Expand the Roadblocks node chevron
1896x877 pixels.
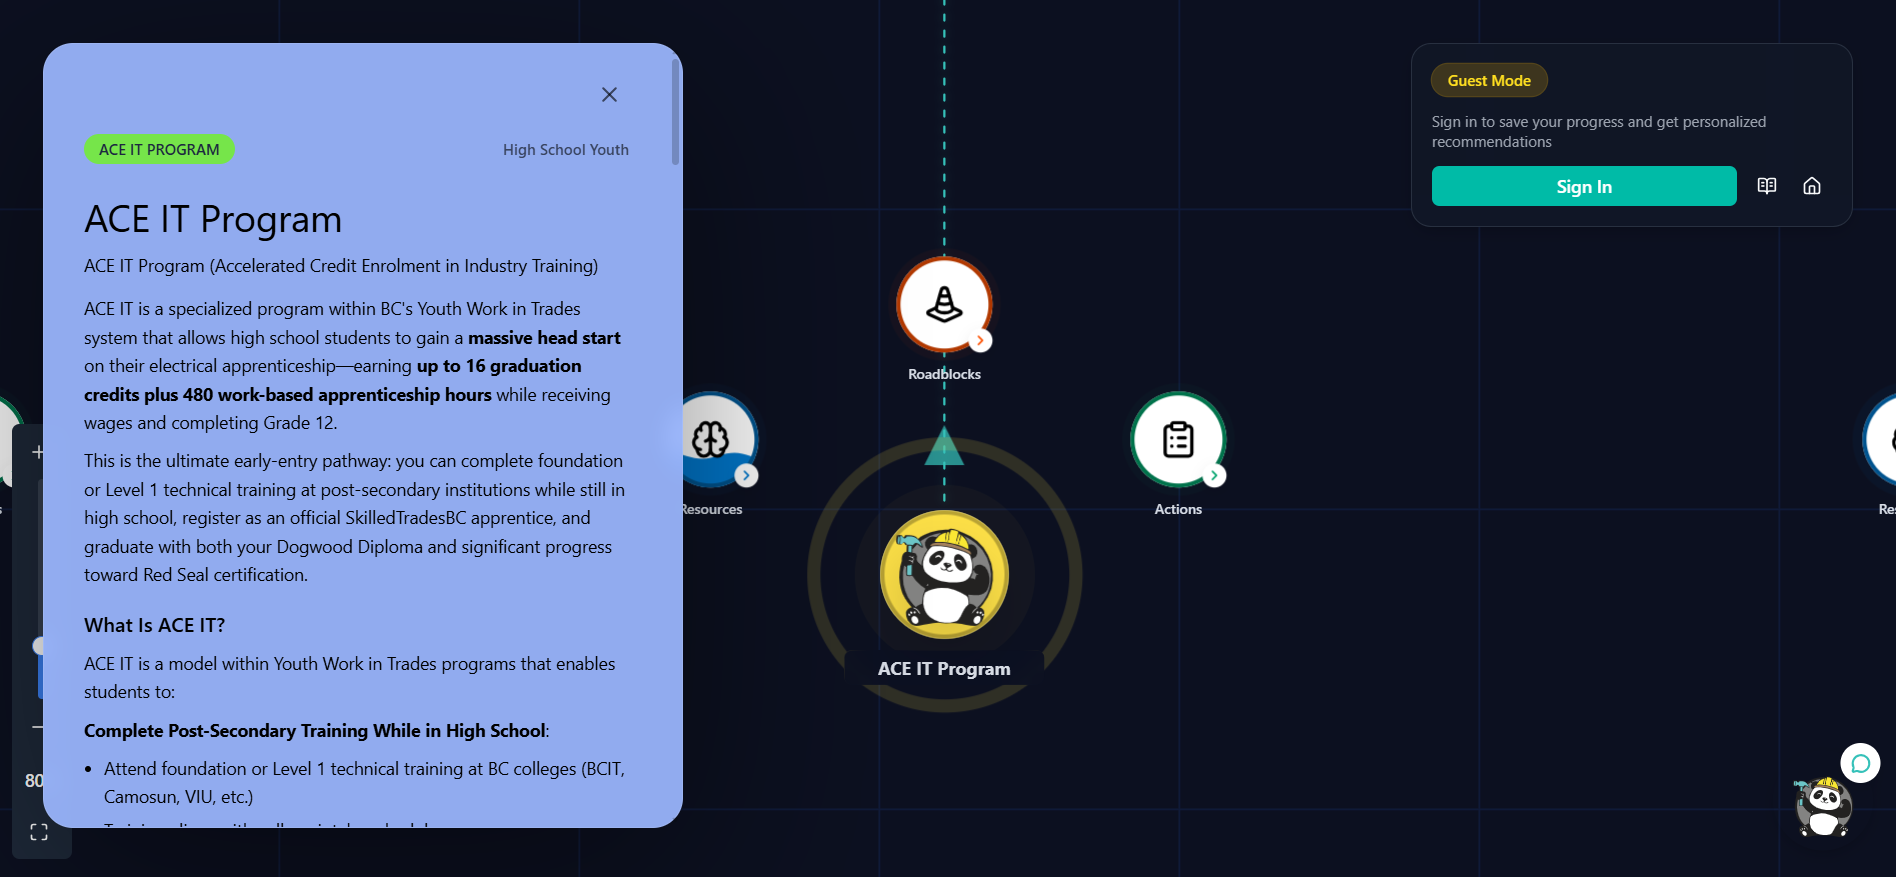point(980,341)
